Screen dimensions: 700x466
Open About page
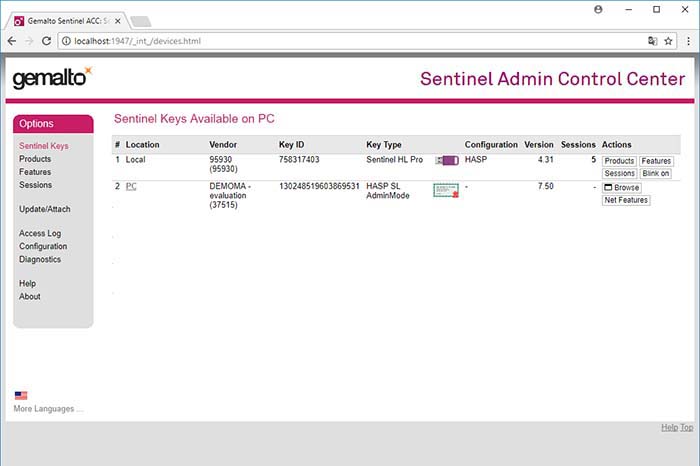(29, 296)
